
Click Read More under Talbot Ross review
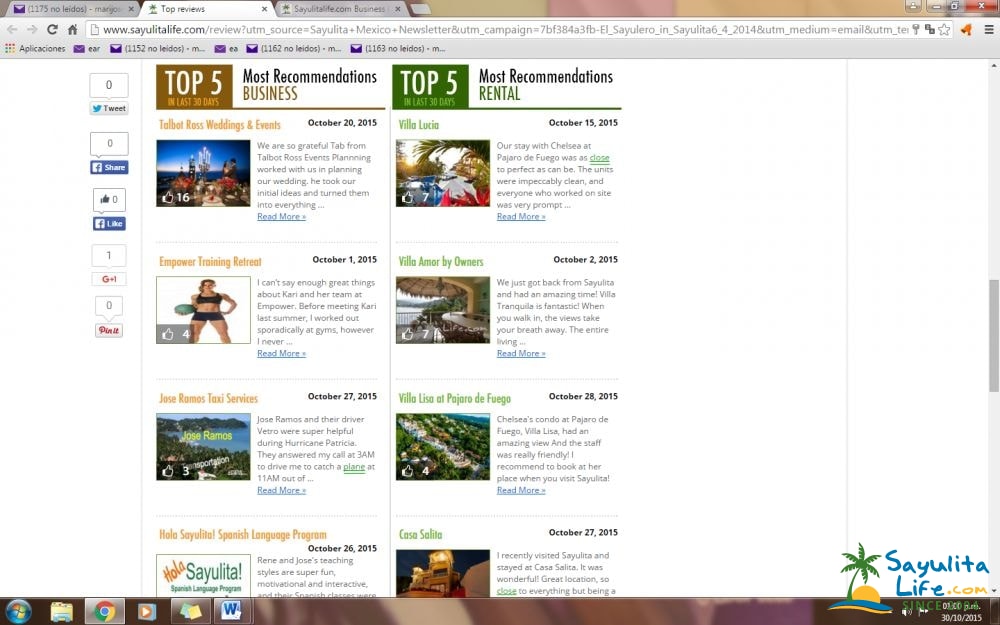tap(281, 217)
